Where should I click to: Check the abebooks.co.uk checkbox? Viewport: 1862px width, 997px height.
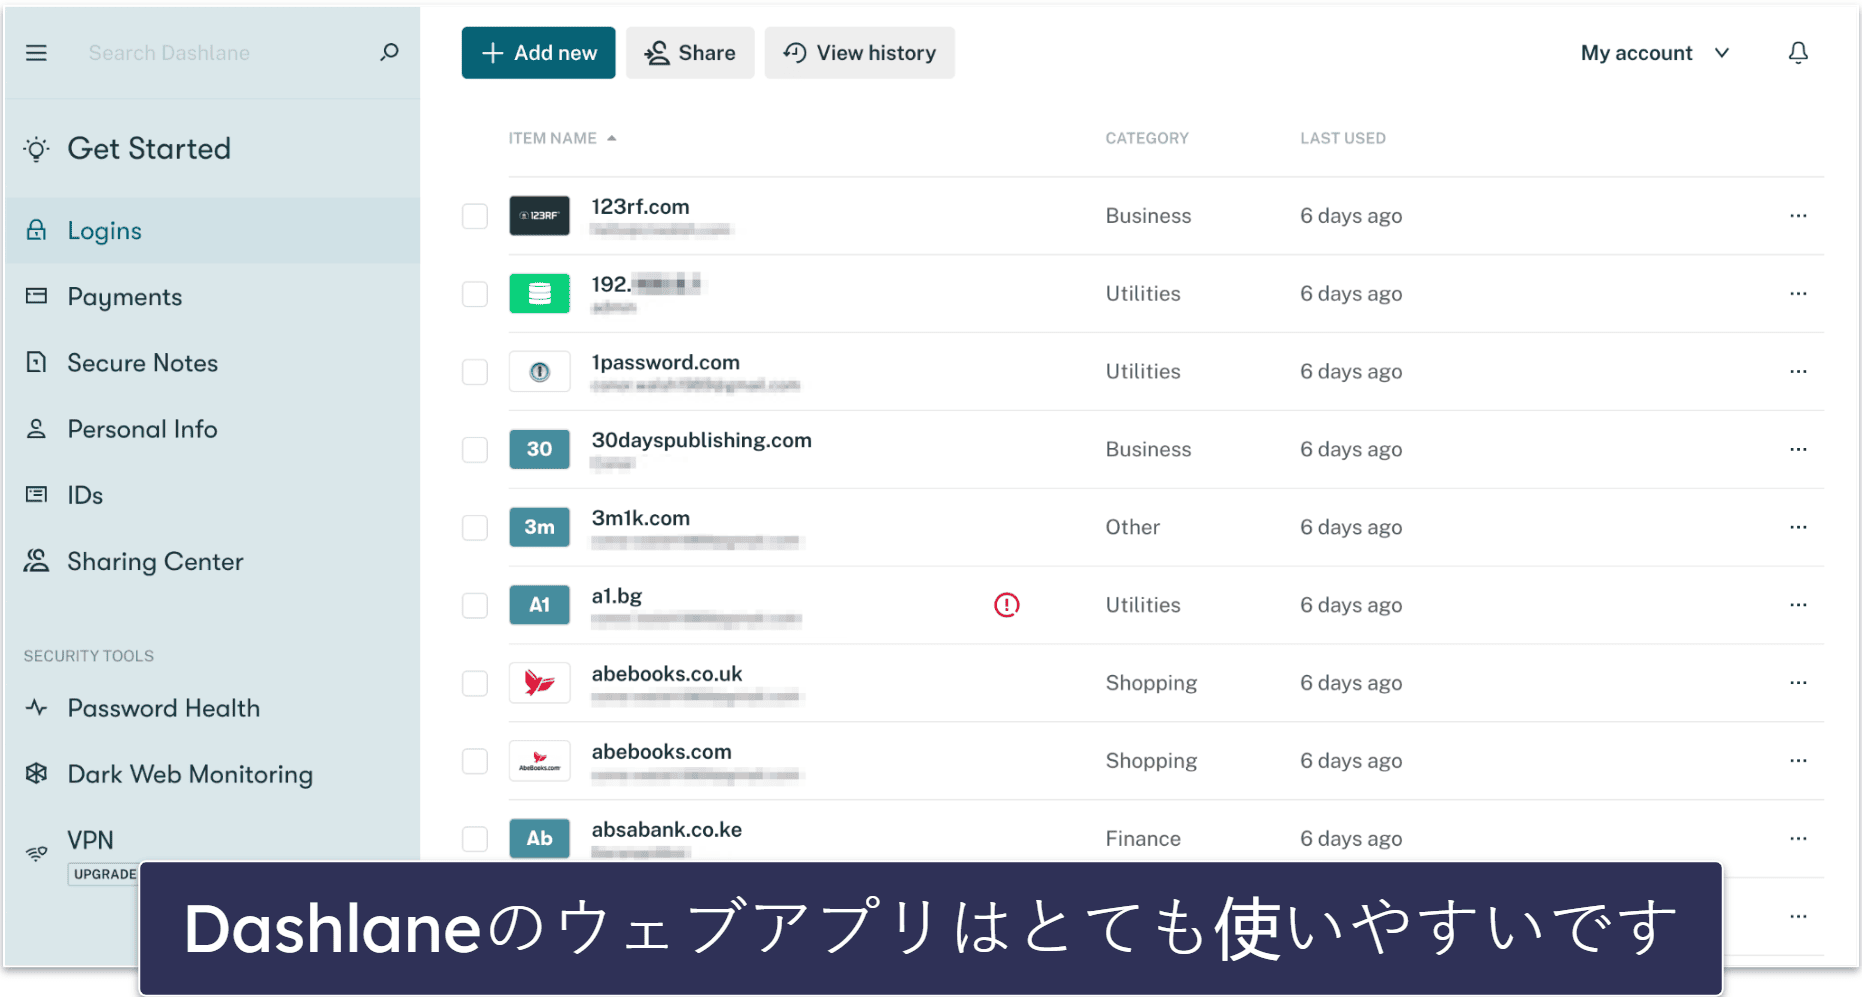tap(475, 684)
